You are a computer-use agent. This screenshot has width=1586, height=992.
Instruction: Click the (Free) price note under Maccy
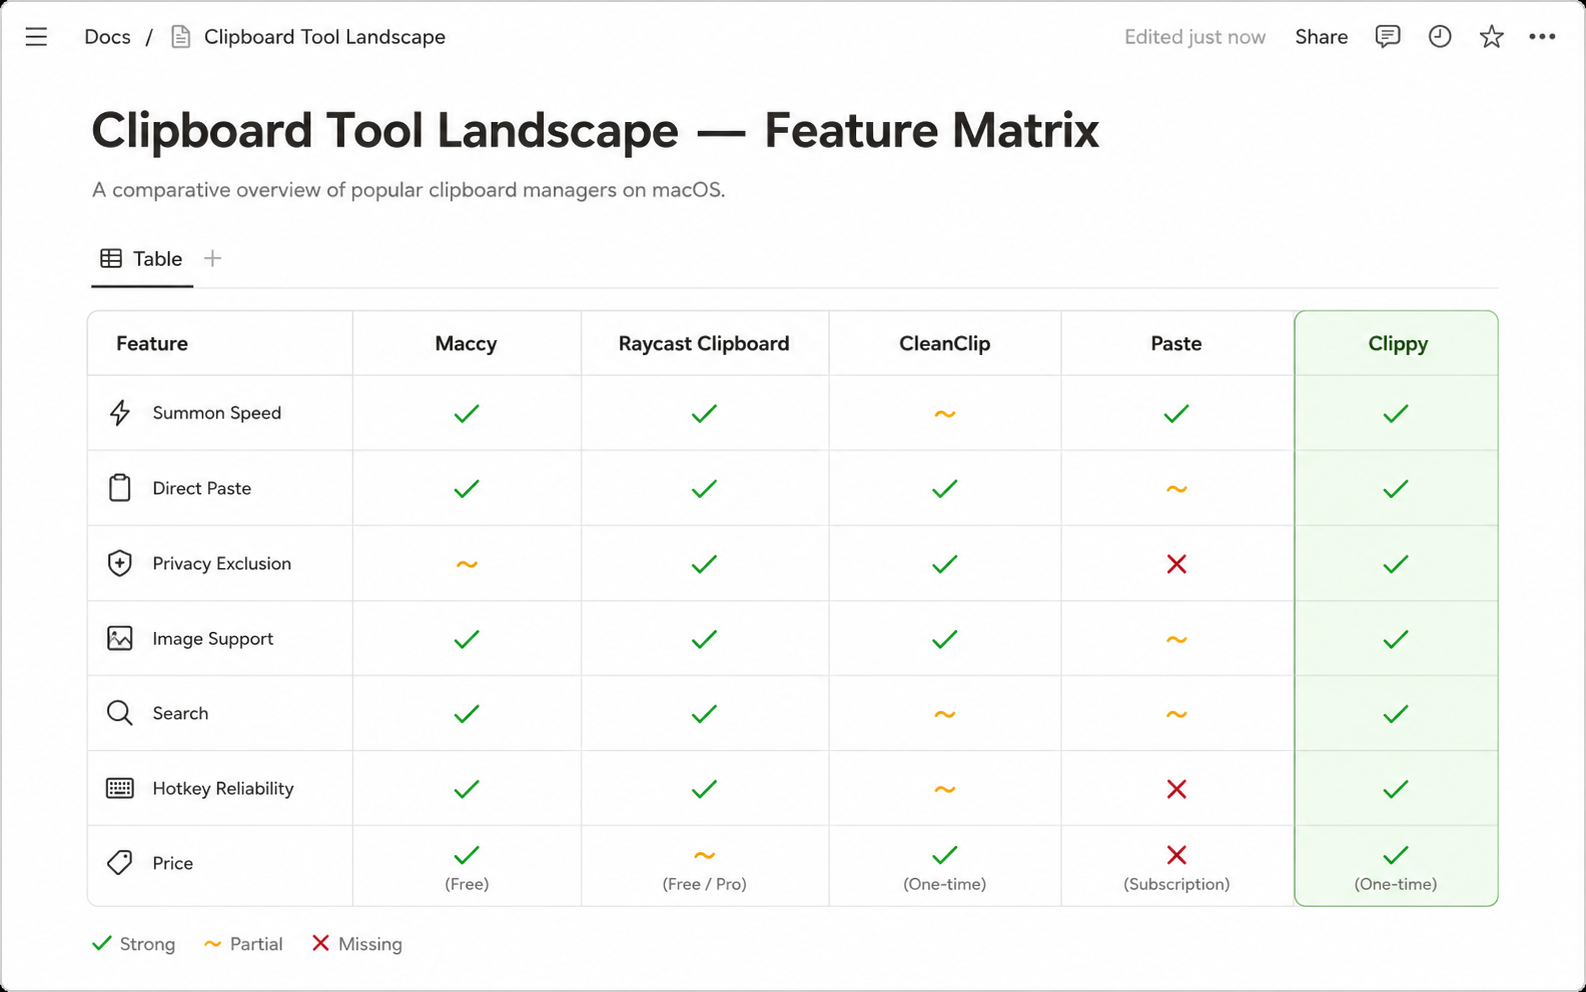click(x=467, y=884)
